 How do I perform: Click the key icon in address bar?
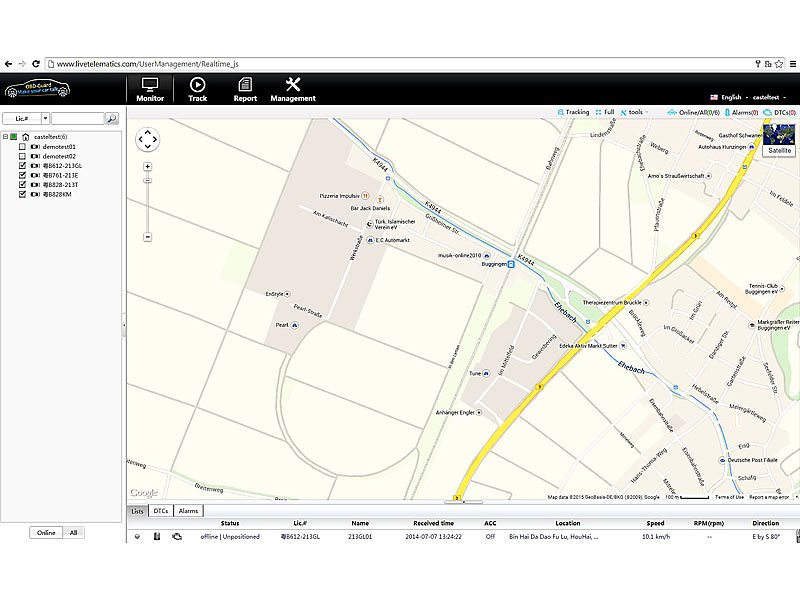[x=758, y=64]
